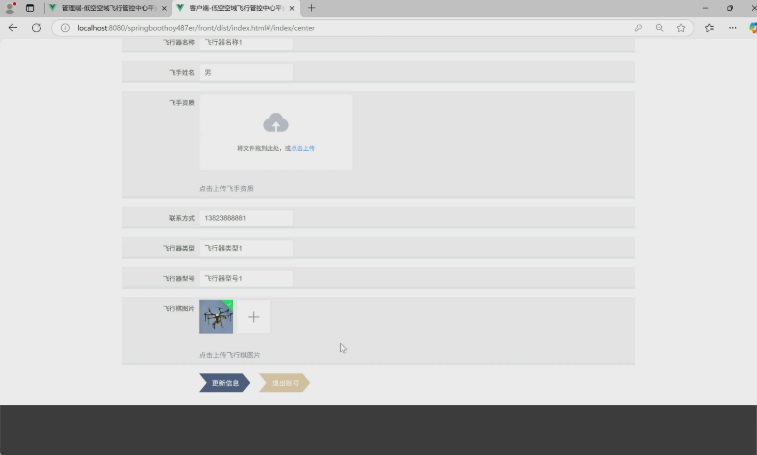Viewport: 757px width, 455px height.
Task: Click the cloud upload icon for 飞手资质
Action: pos(276,123)
